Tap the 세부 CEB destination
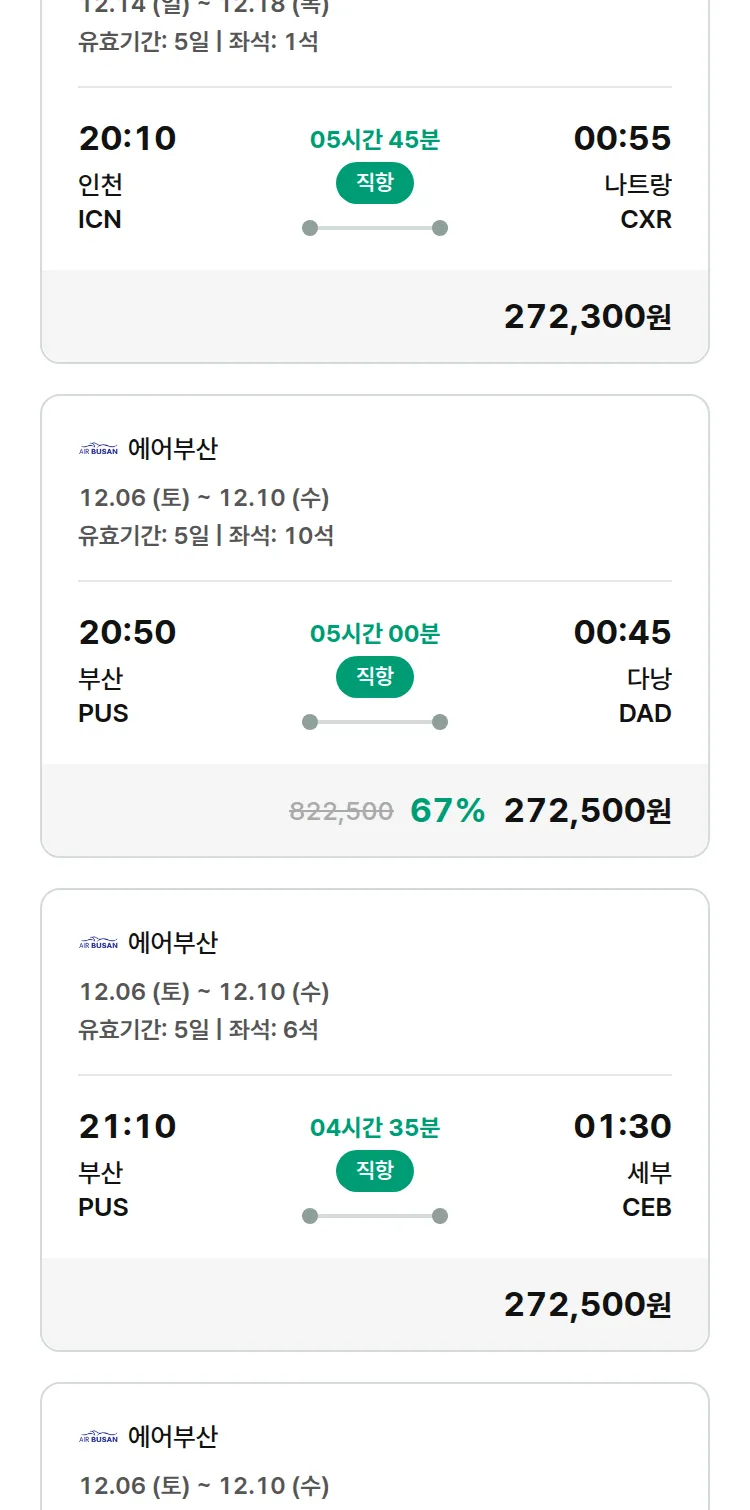The image size is (750, 1510). (647, 1189)
